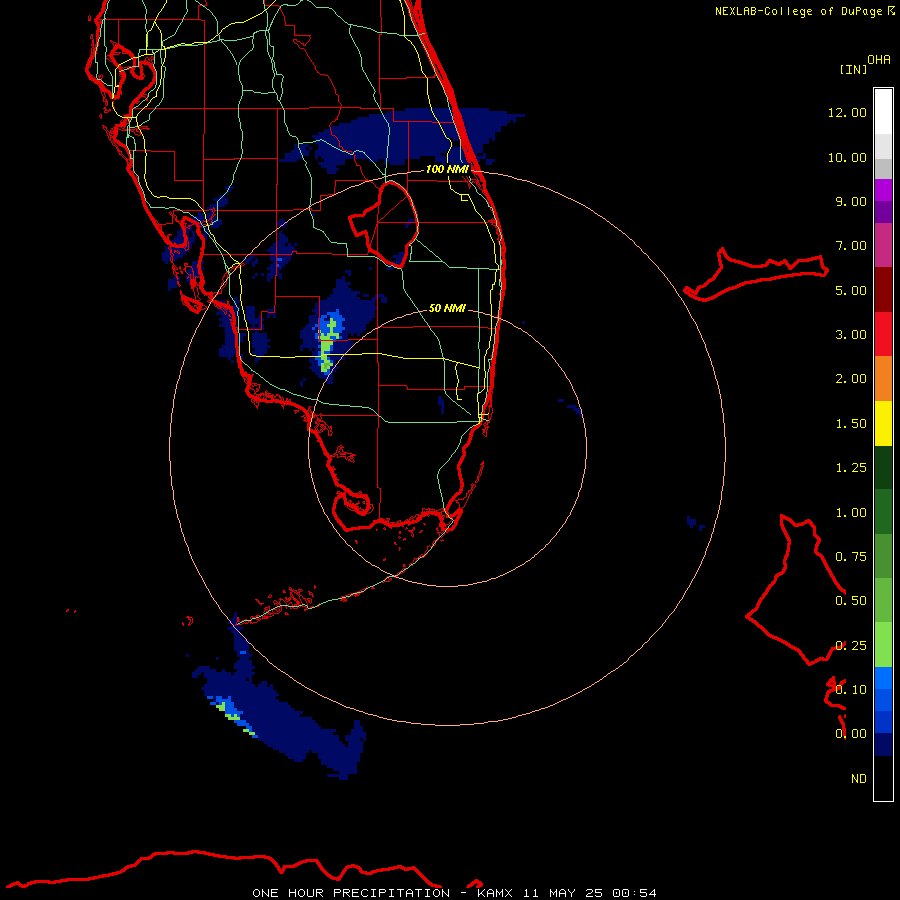Select the orange legend swatch near 2.00

pyautogui.click(x=883, y=378)
